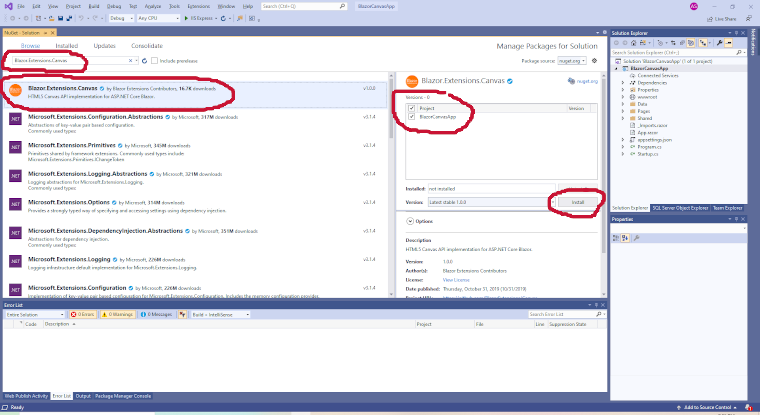Open the Build + IntelliSense dropdown
760x415 pixels.
(220, 315)
